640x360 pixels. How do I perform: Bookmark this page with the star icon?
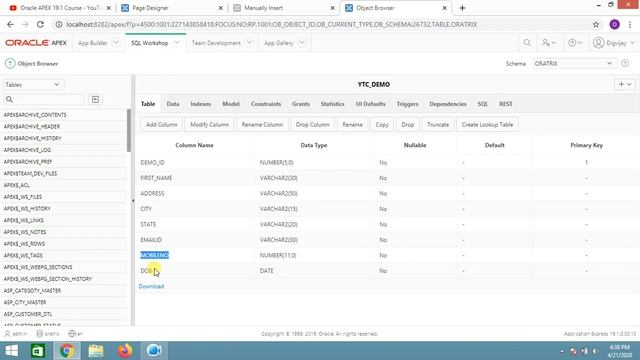click(x=596, y=24)
